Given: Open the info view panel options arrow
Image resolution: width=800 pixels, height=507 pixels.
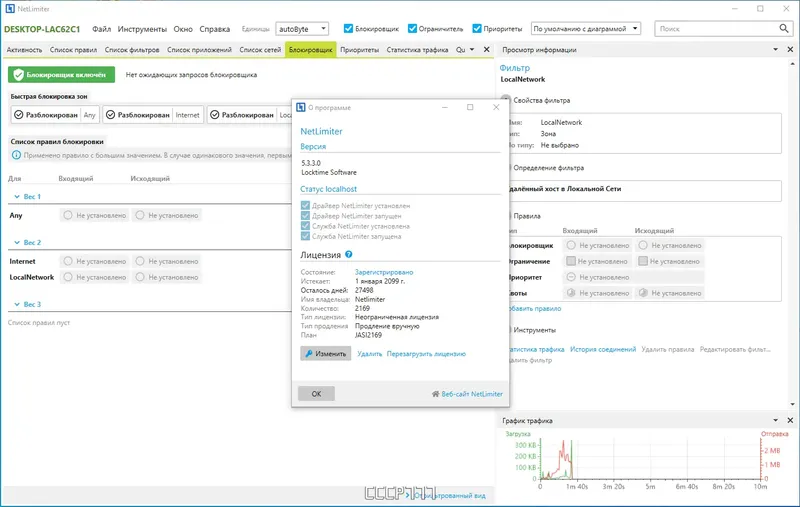Looking at the screenshot, I should pyautogui.click(x=776, y=49).
